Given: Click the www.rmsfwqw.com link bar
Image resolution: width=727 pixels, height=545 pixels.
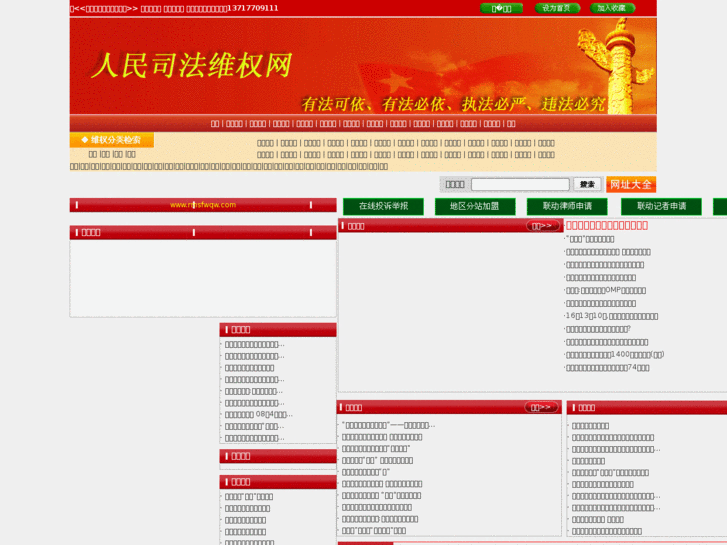Looking at the screenshot, I should [203, 205].
